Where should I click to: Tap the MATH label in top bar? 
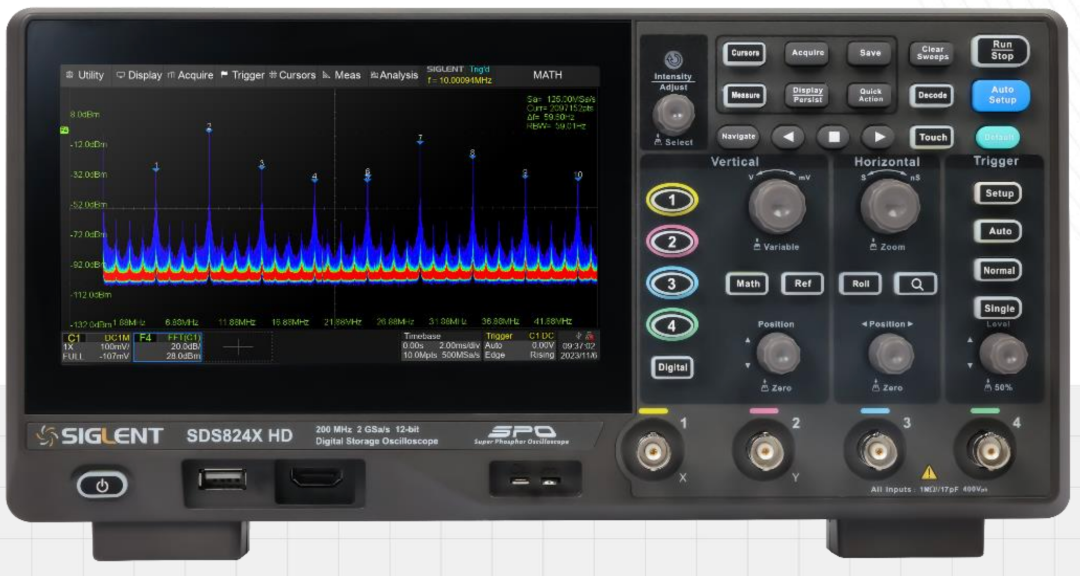[548, 74]
